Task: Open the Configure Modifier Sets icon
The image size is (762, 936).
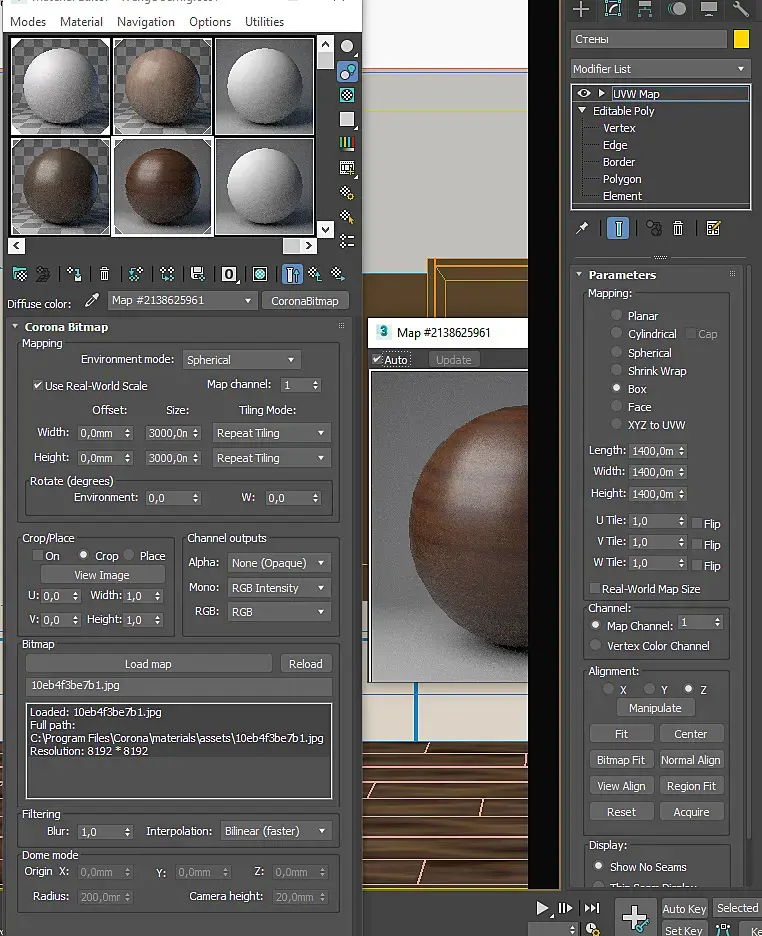Action: tap(713, 228)
